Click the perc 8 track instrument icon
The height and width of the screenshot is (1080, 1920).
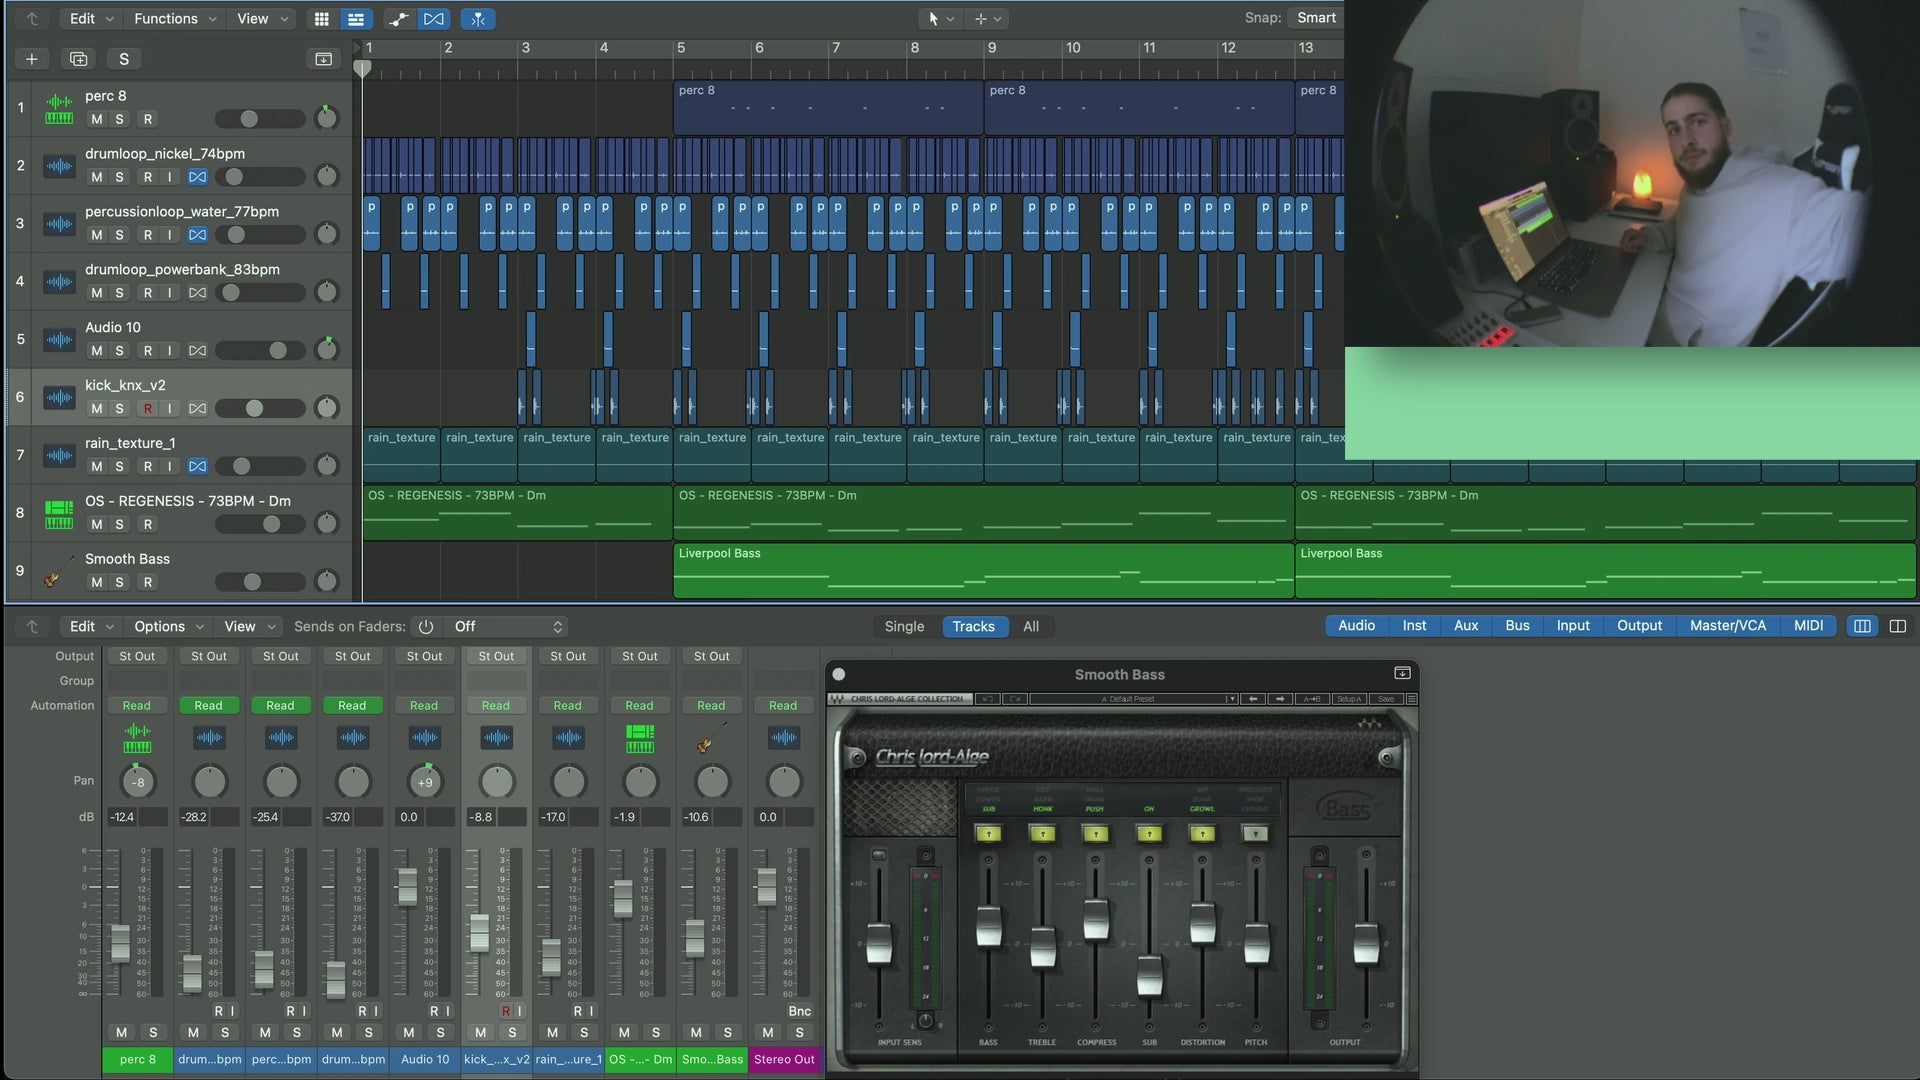tap(59, 109)
